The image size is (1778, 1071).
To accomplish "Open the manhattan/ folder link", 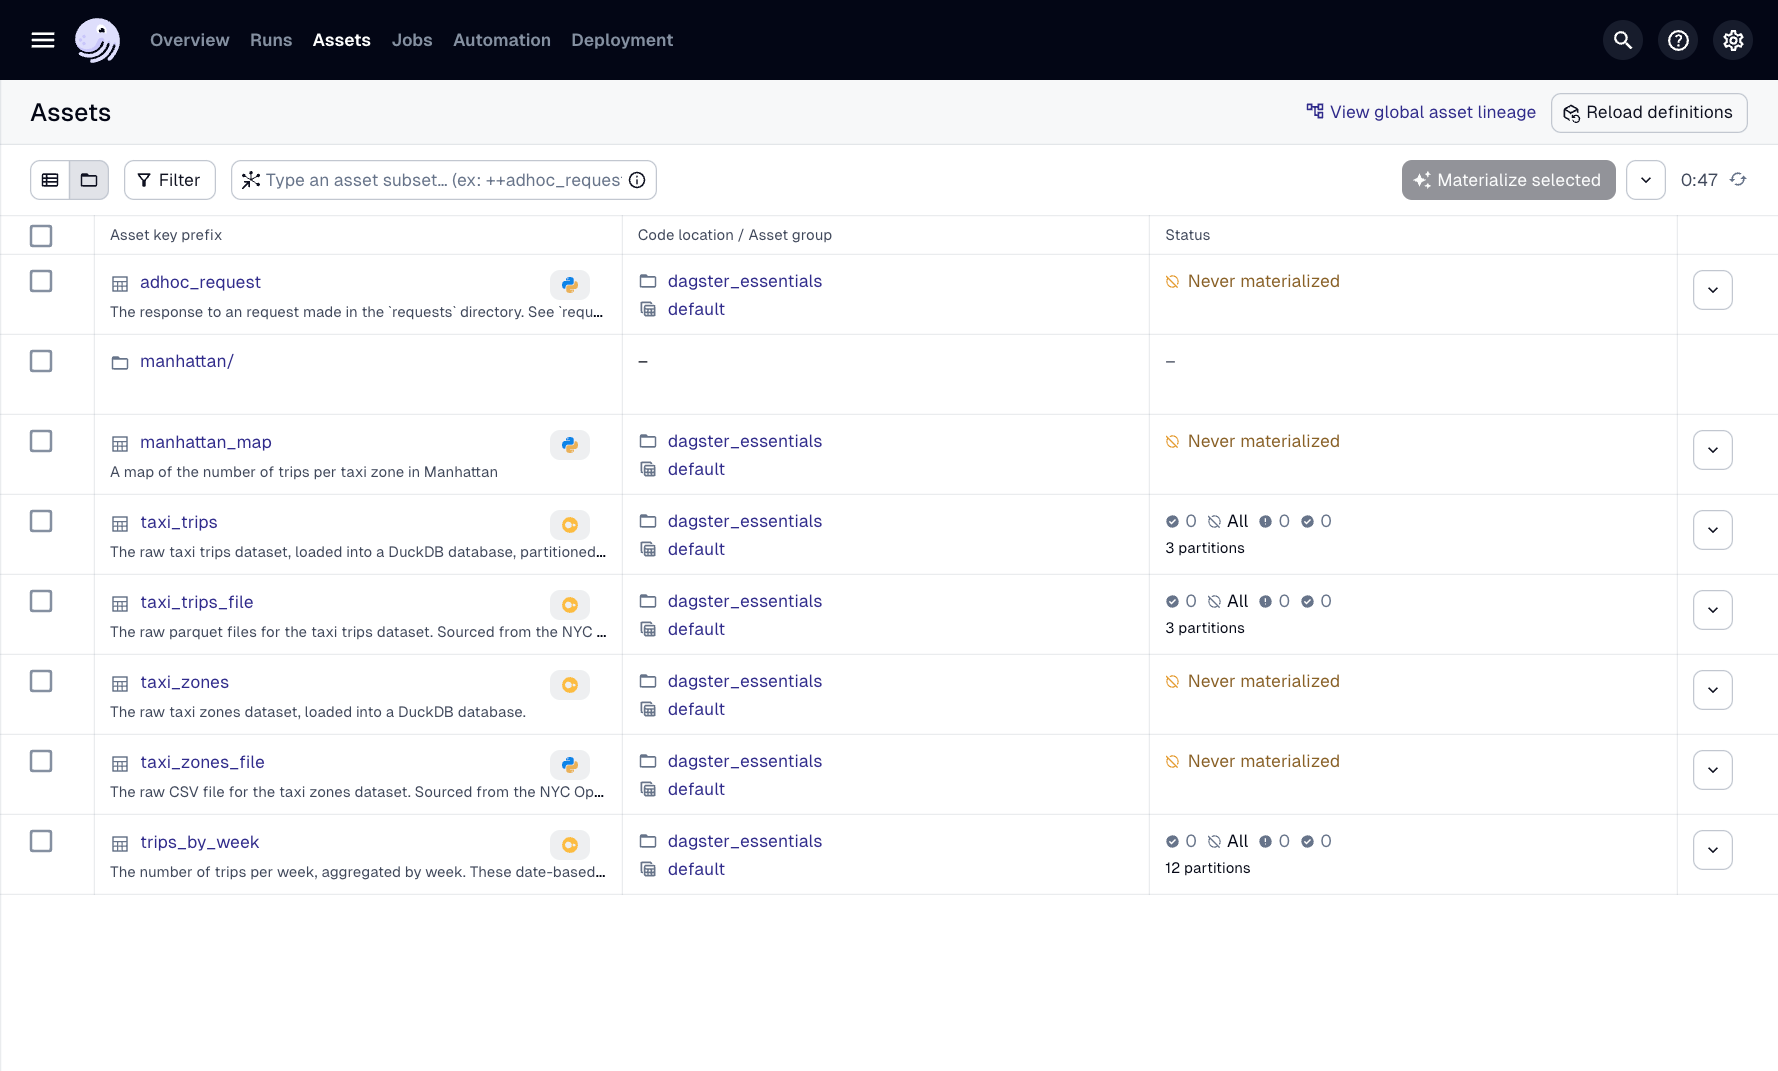I will [187, 361].
